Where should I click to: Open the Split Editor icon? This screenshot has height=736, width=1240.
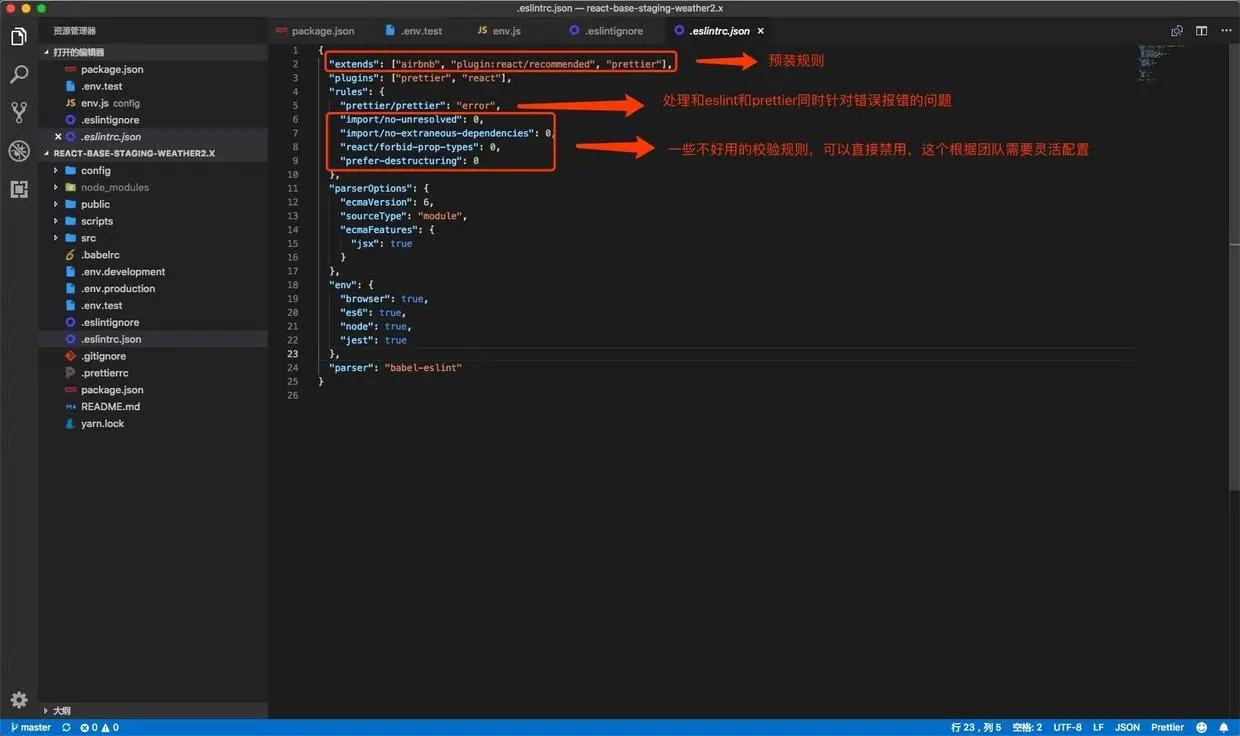click(x=1201, y=31)
